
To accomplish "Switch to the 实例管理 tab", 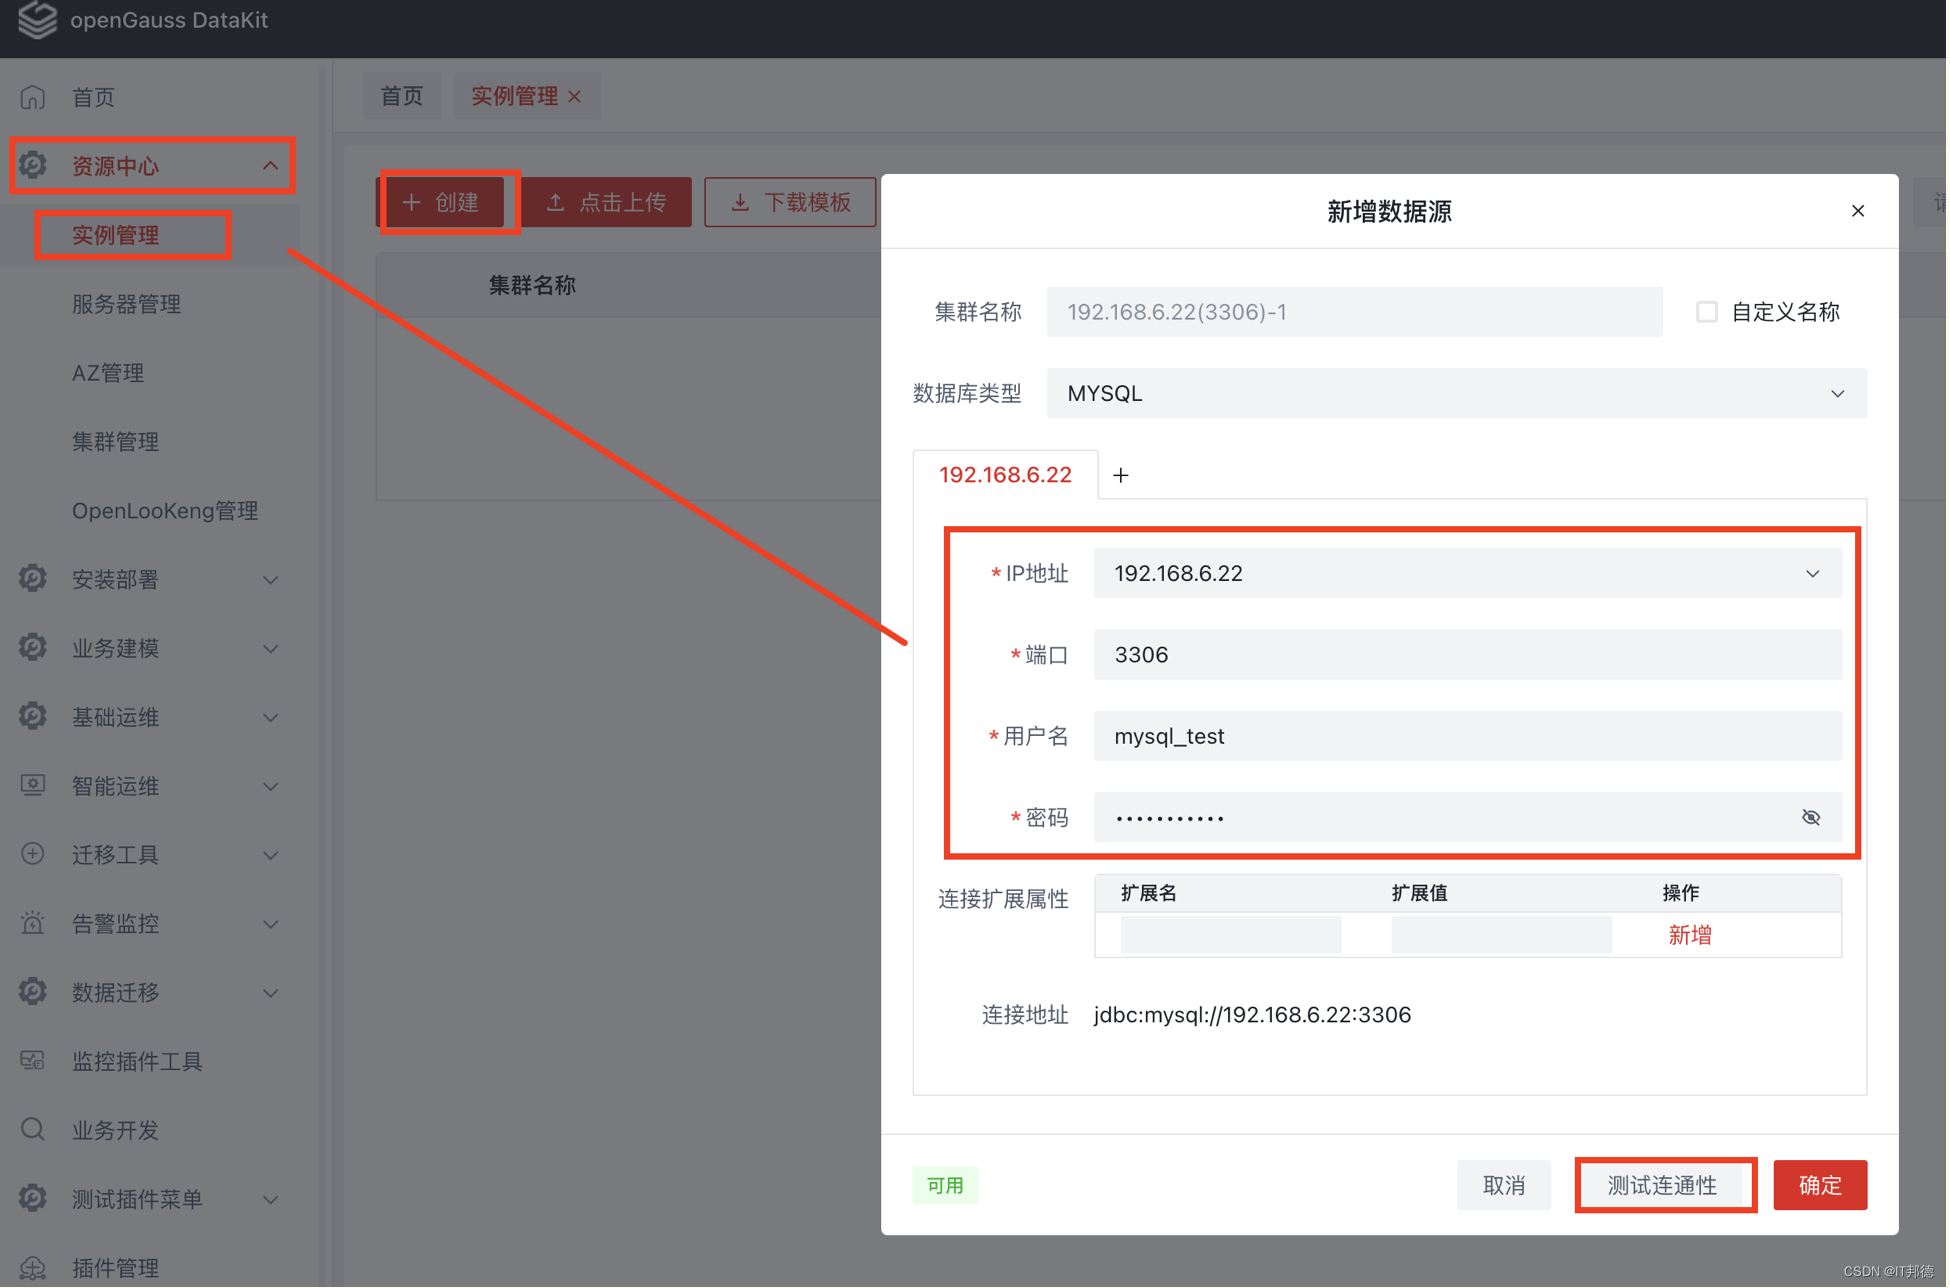I will [517, 95].
